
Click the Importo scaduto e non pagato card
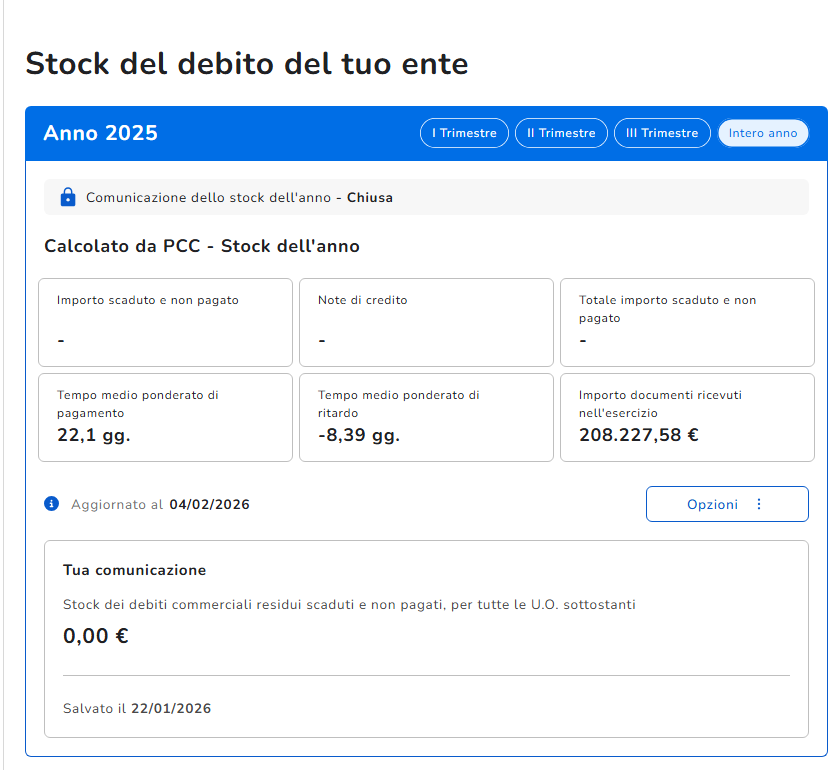pyautogui.click(x=165, y=322)
